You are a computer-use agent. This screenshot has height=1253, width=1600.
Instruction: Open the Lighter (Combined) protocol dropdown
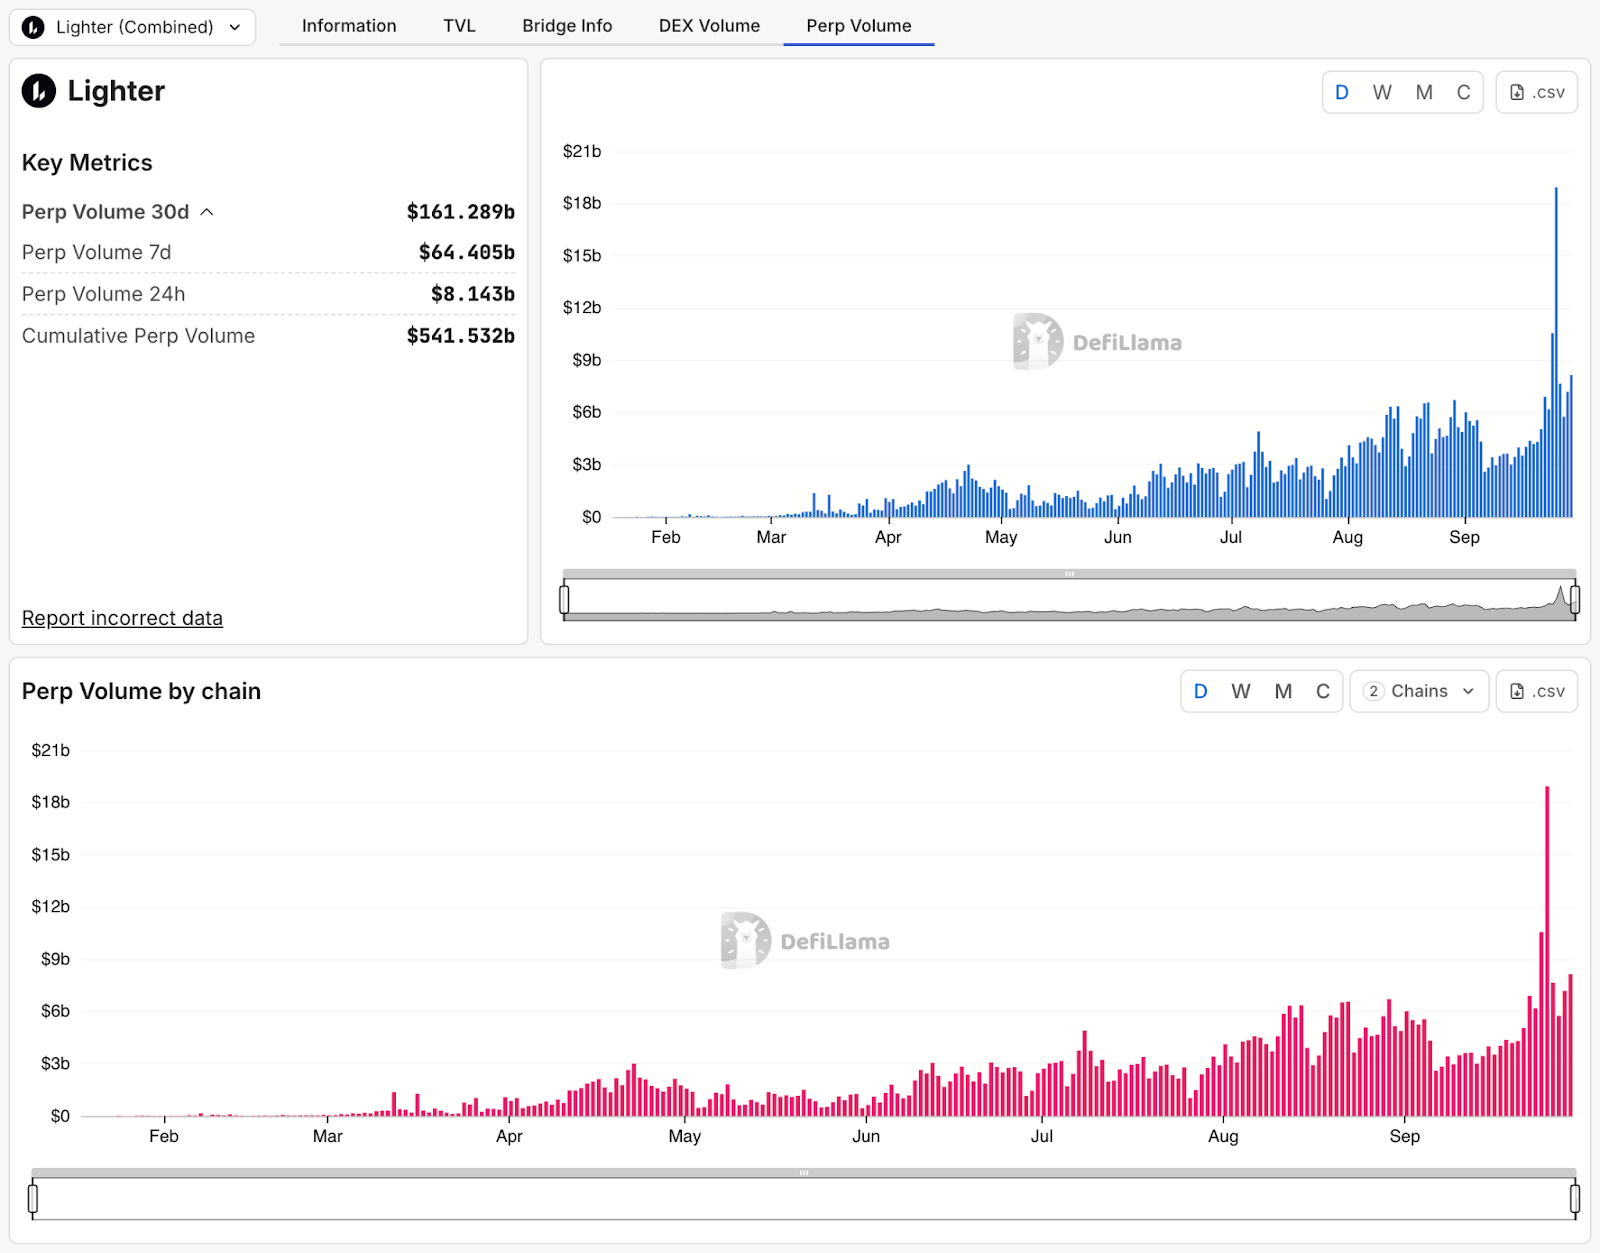tap(133, 27)
